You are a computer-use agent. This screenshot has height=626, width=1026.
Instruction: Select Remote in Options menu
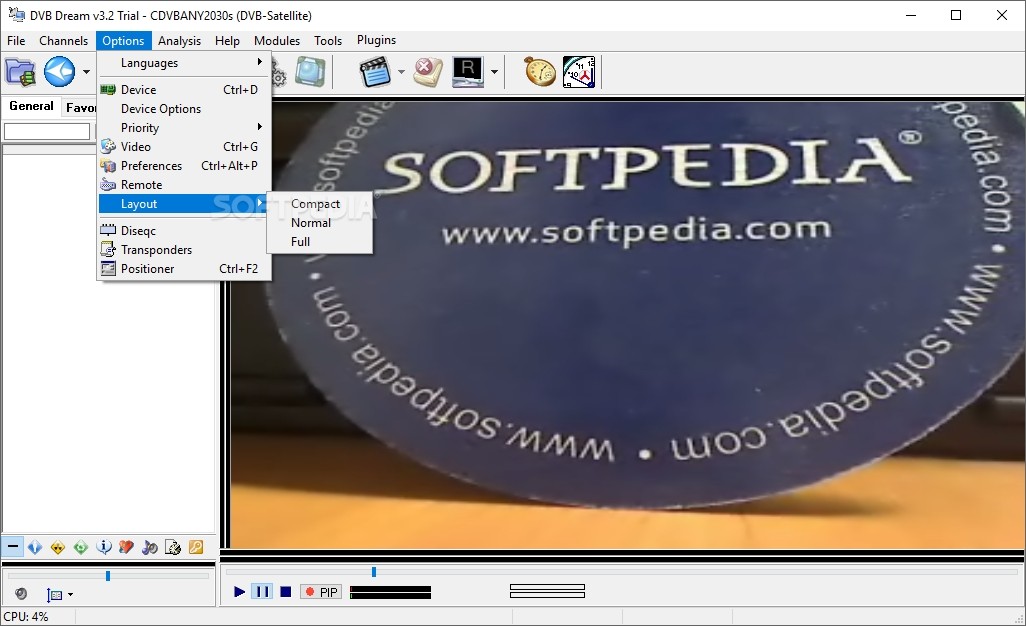pos(184,184)
